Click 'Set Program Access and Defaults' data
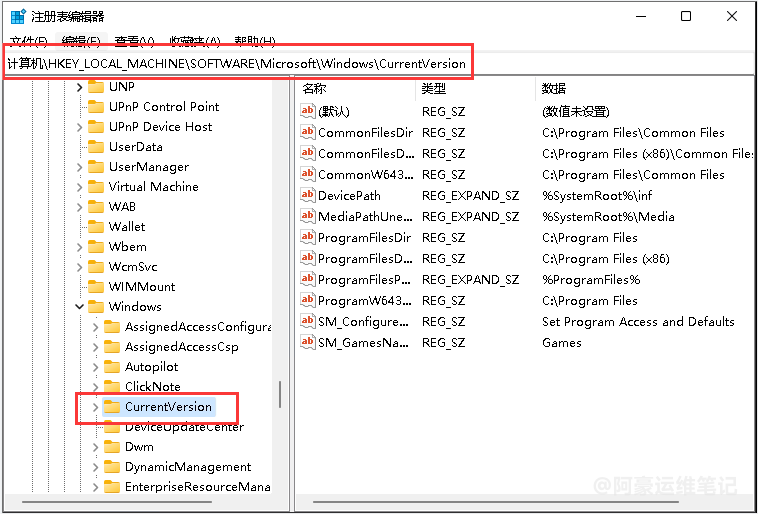Image resolution: width=758 pixels, height=514 pixels. tap(638, 322)
